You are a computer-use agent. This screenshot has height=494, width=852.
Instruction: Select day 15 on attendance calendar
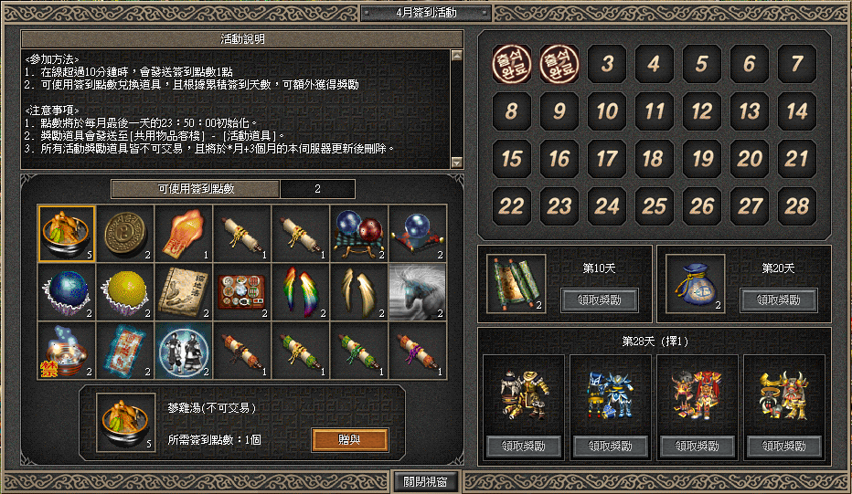[x=511, y=159]
